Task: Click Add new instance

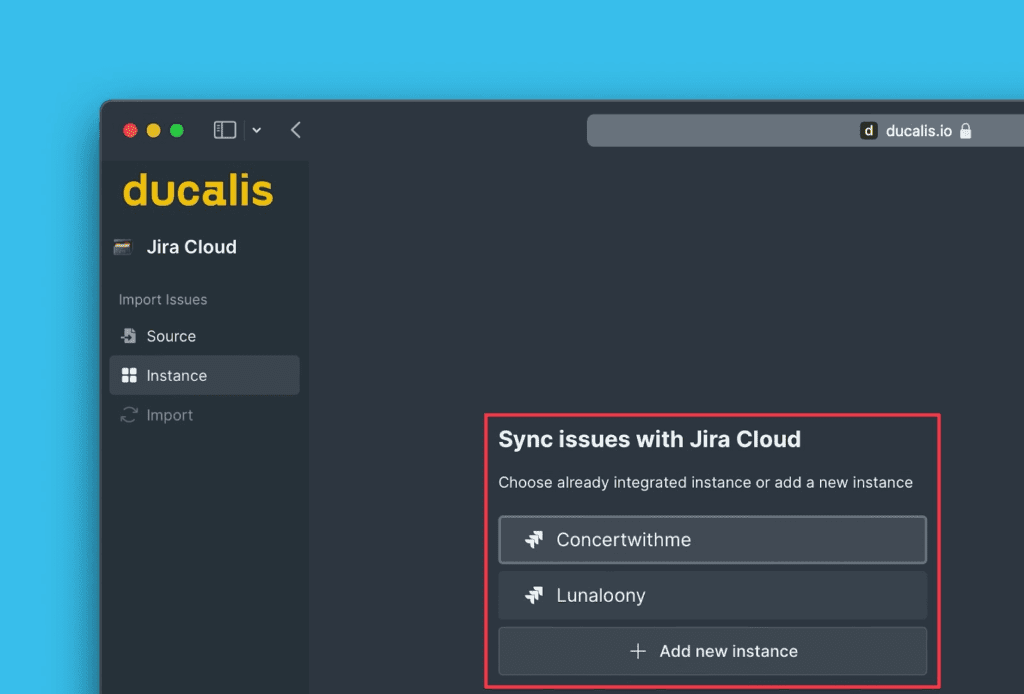Action: click(713, 651)
